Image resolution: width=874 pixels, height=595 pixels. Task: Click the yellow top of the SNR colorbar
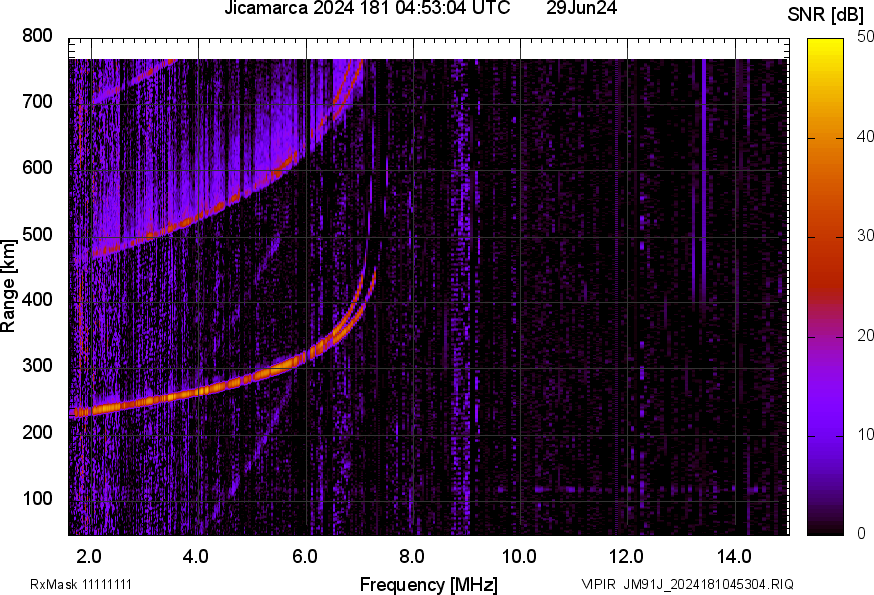click(x=825, y=42)
